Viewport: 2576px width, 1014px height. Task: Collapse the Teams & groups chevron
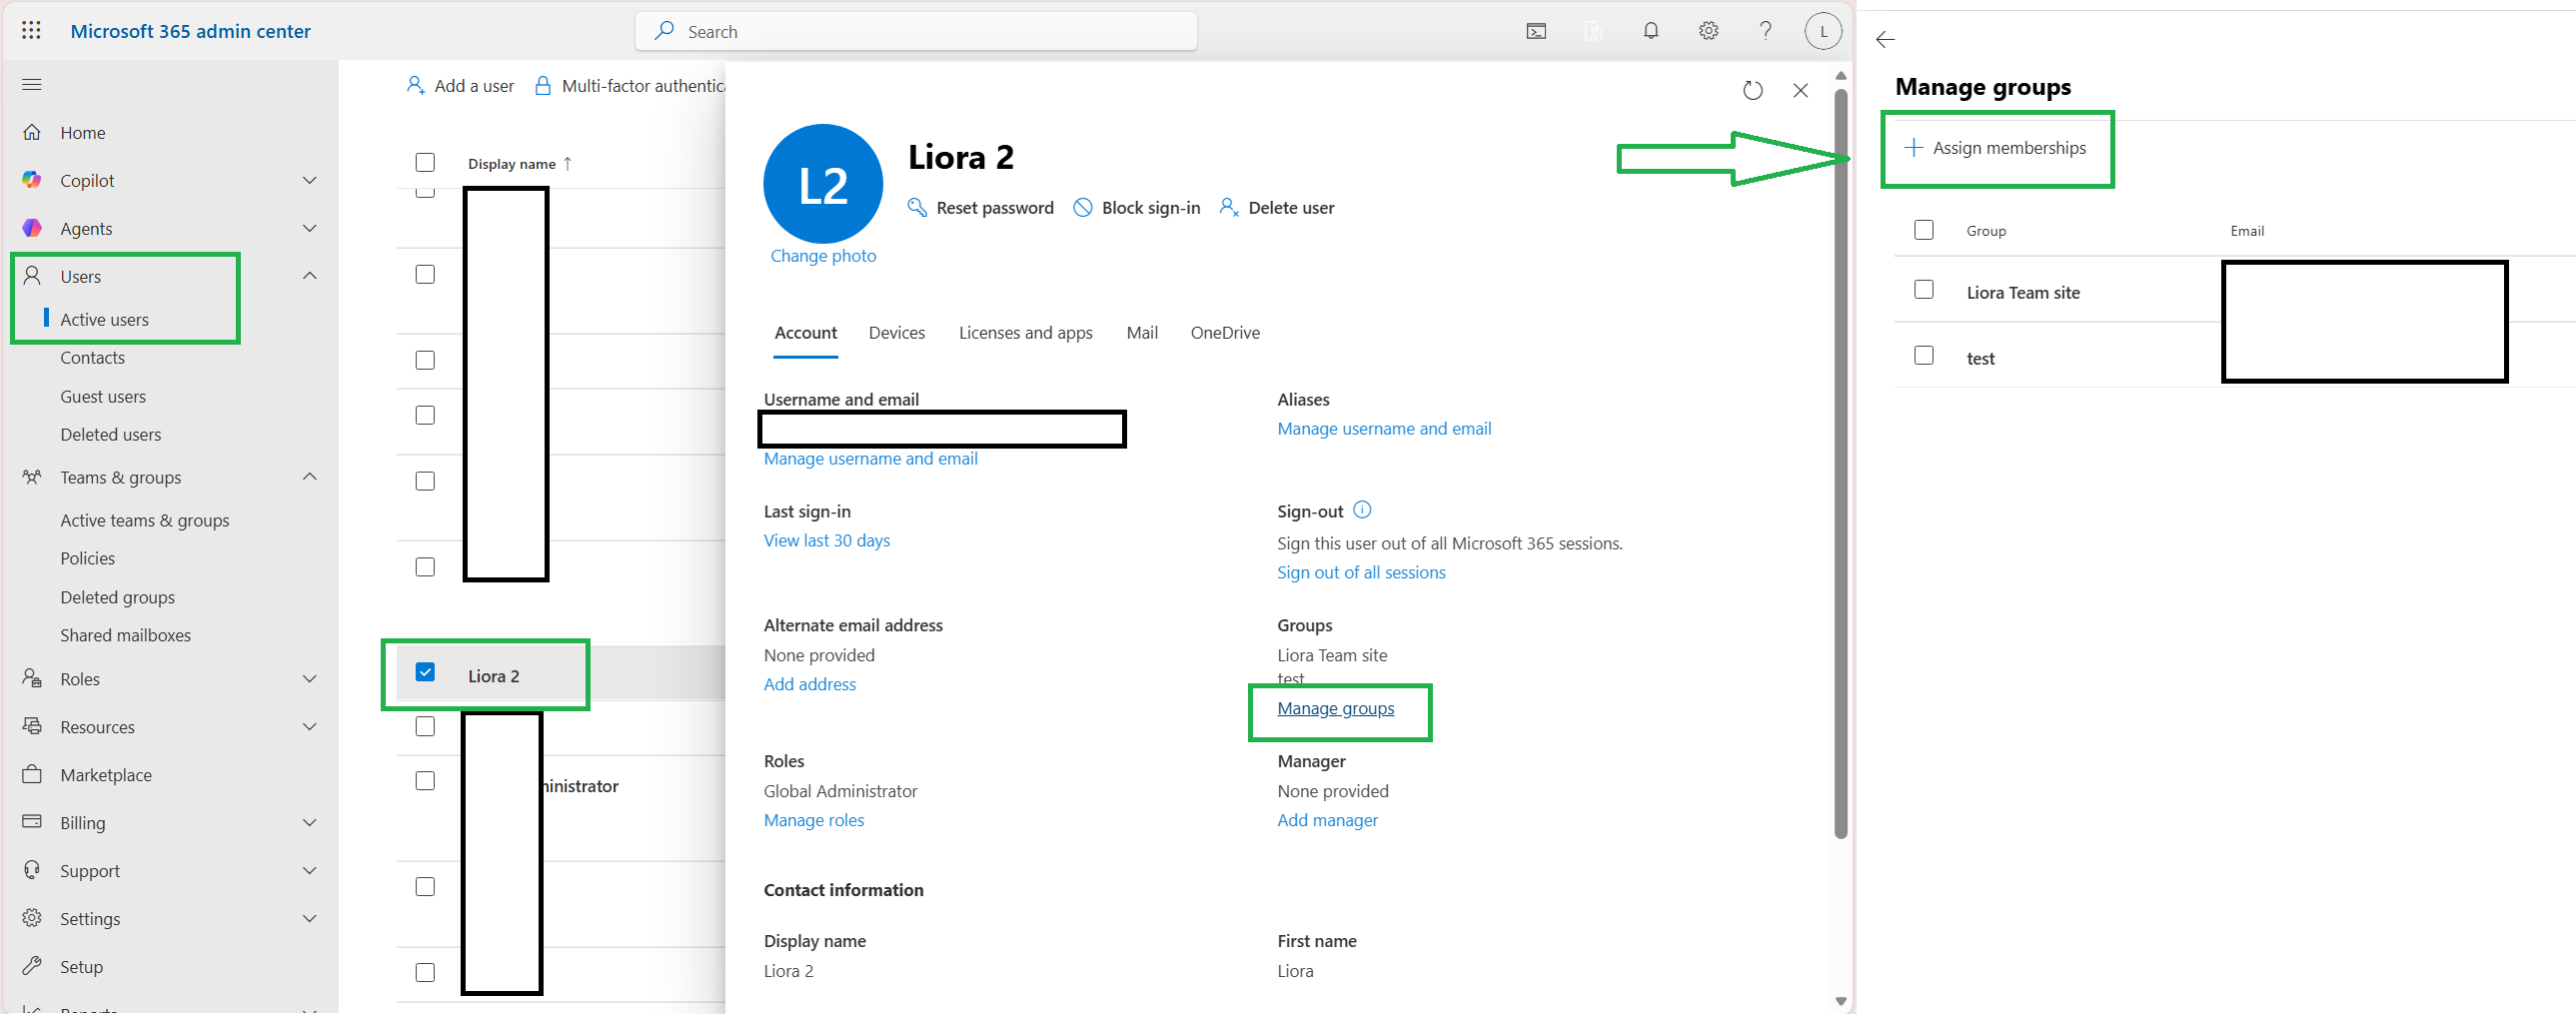point(310,477)
